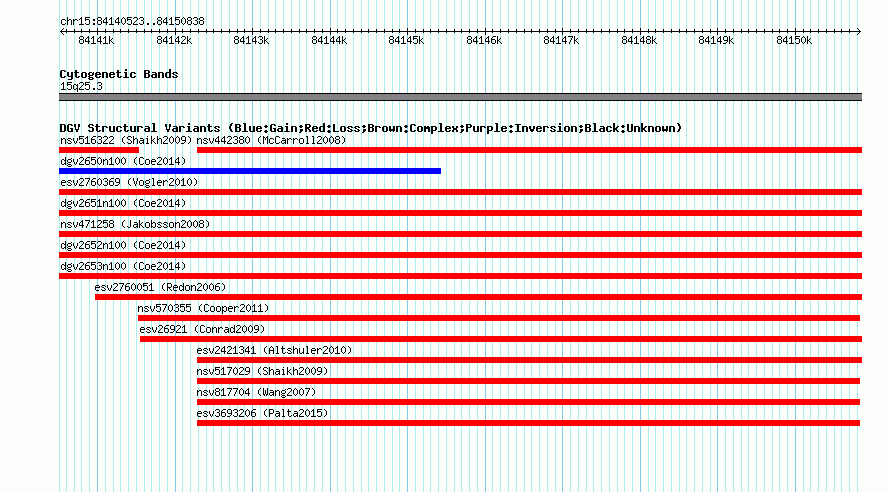890x492 pixels.
Task: Select the 84149k ruler tick label
Action: point(716,40)
